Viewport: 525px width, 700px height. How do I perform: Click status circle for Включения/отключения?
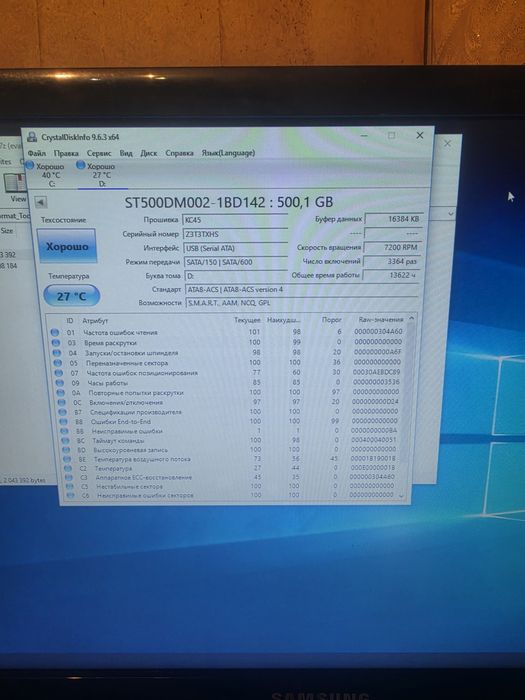pos(62,402)
